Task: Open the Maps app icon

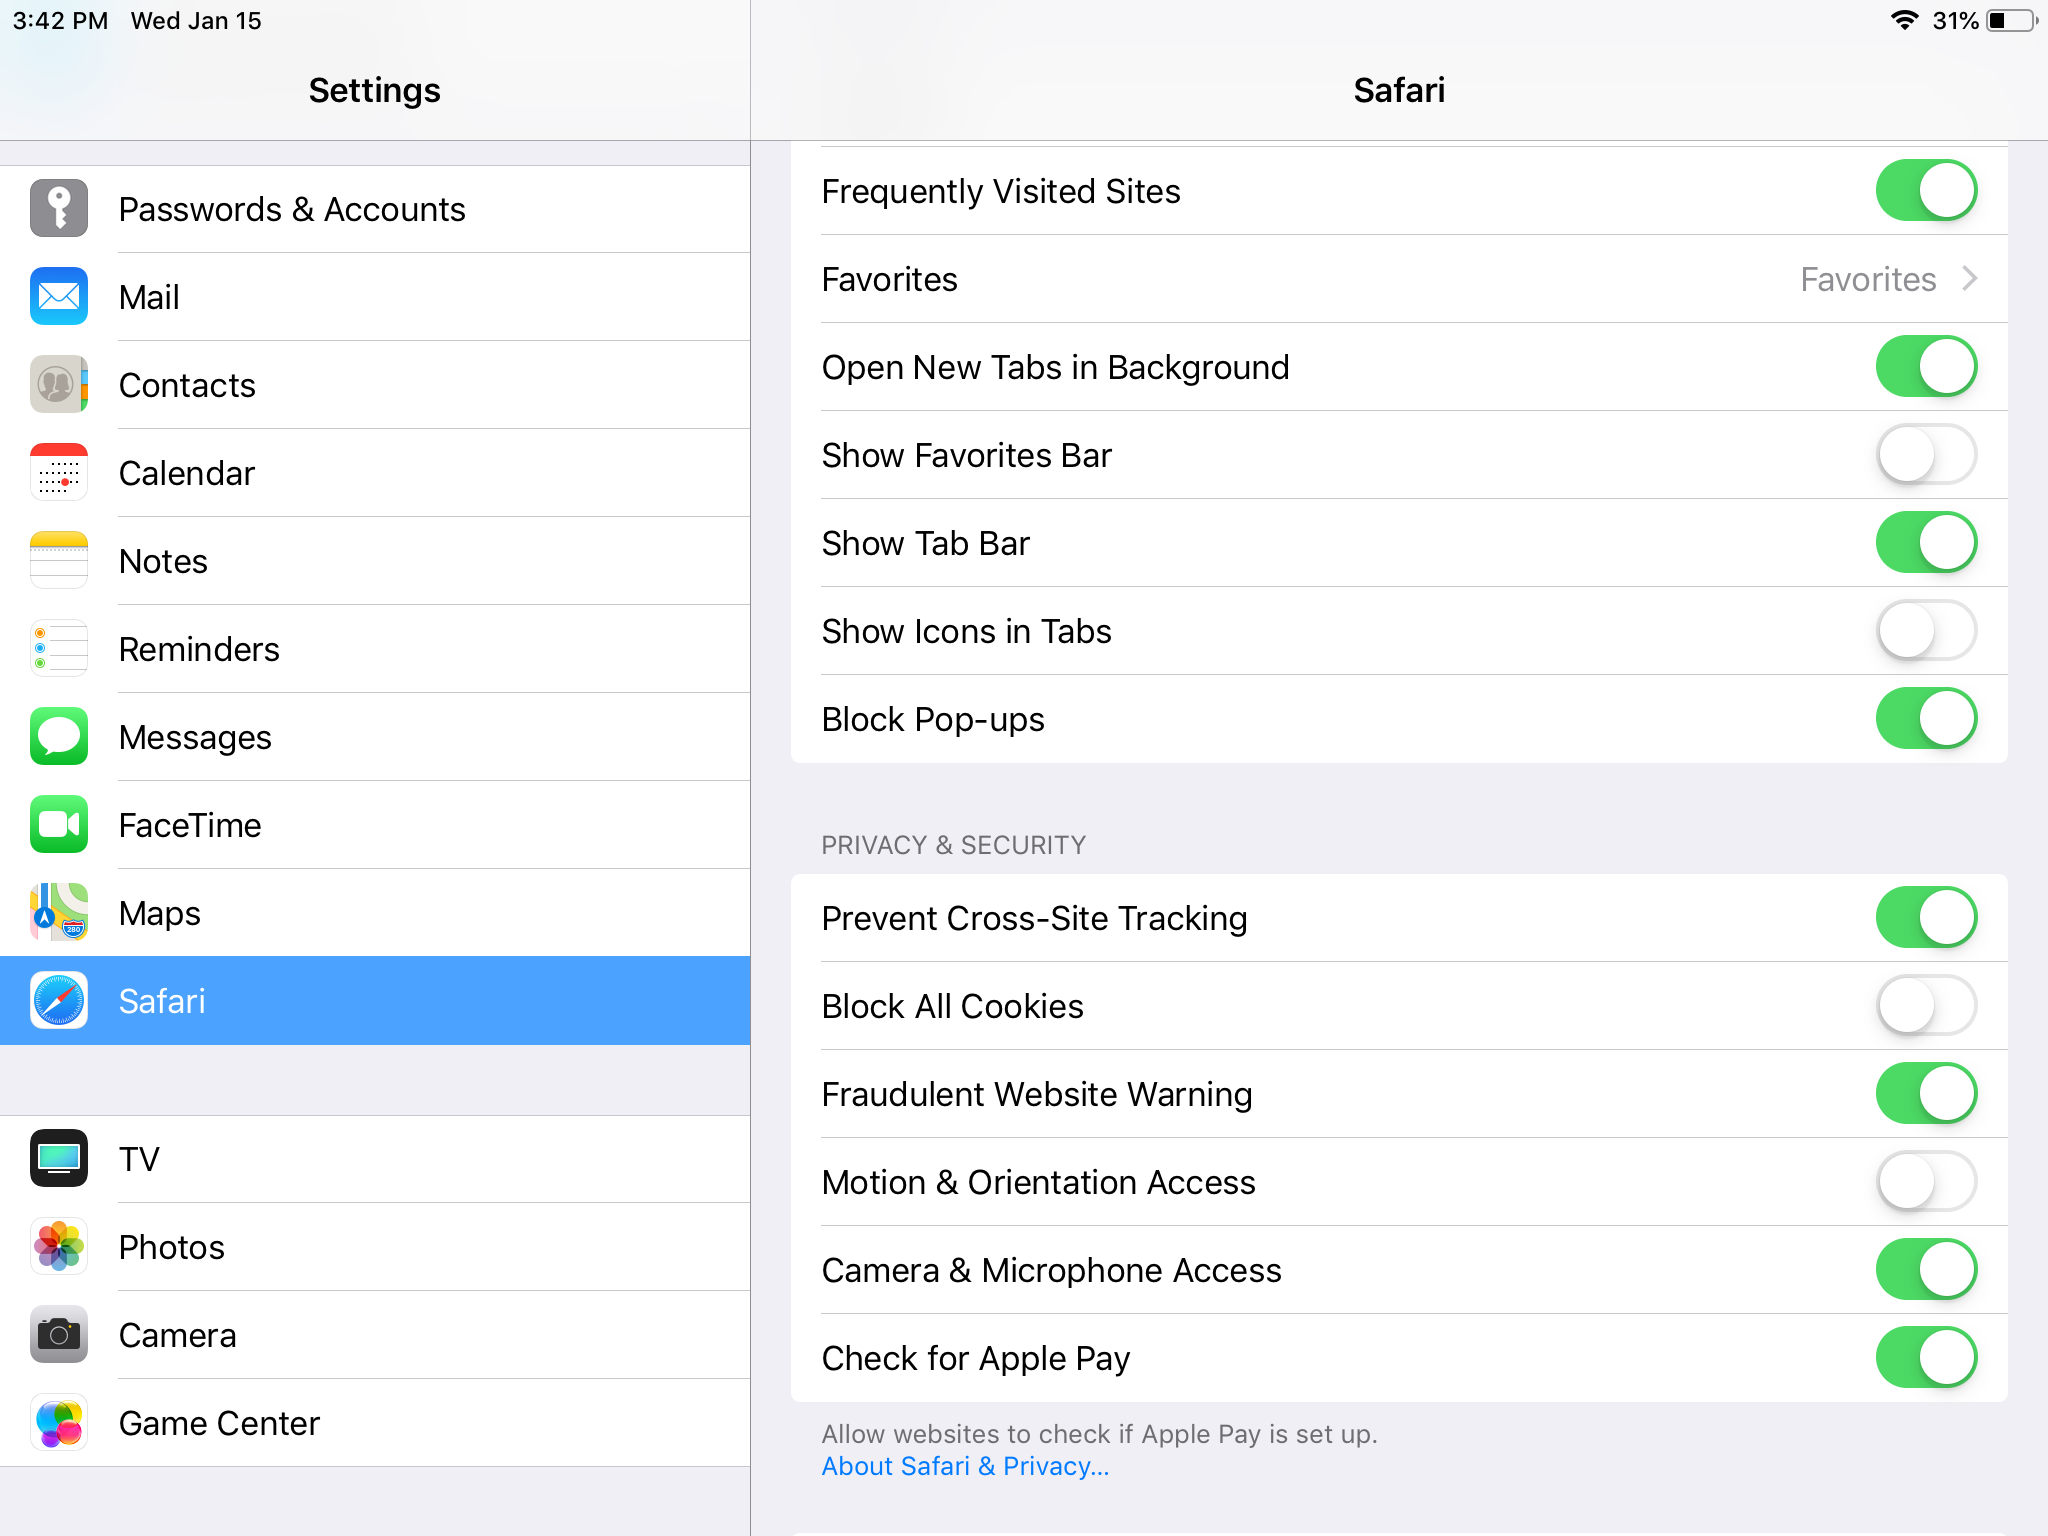Action: 59,912
